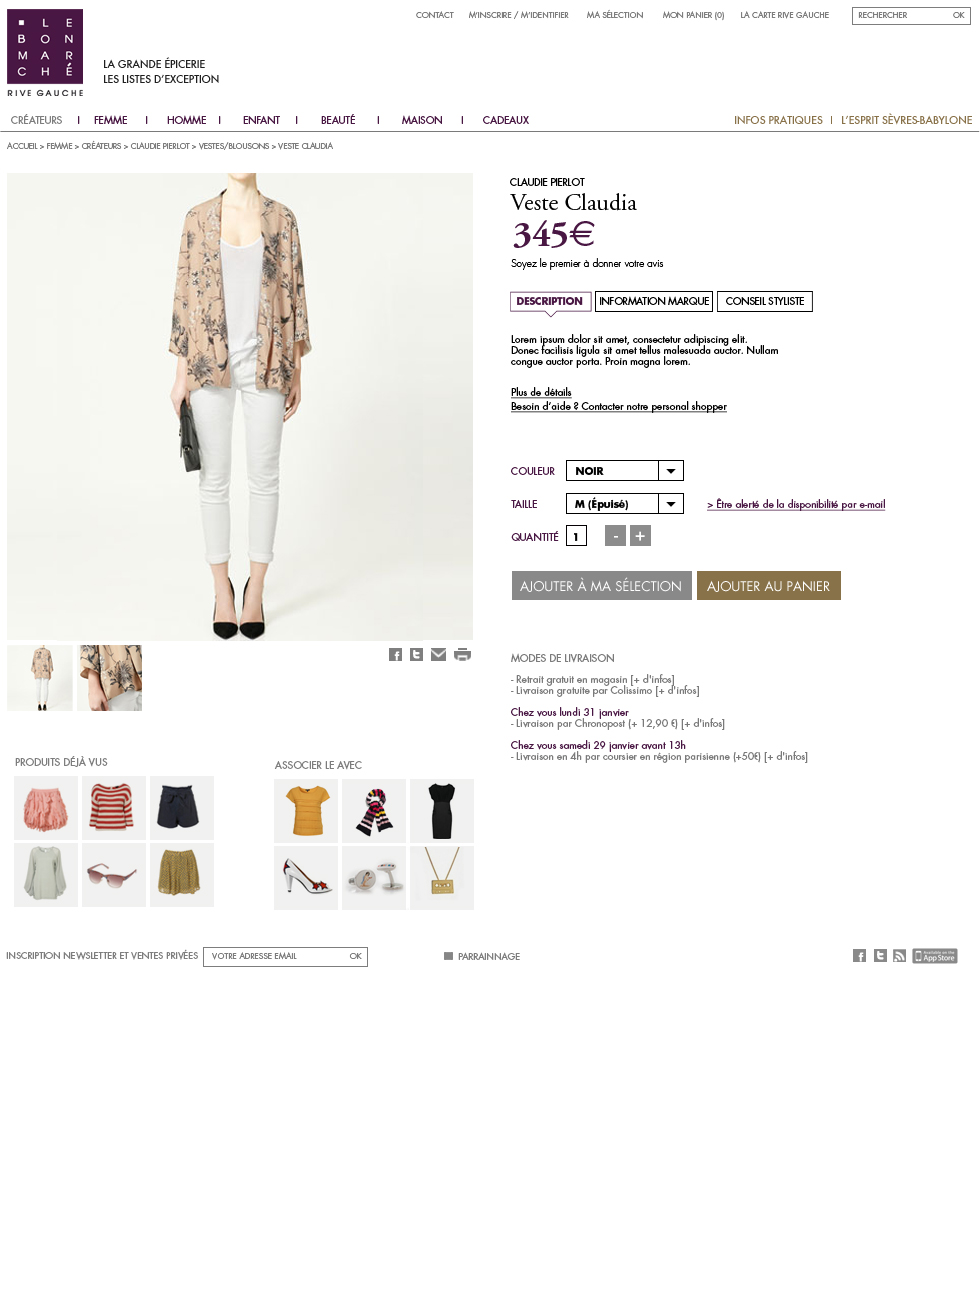Increase quantity with the plus button
Viewport: 980px width, 1303px height.
pyautogui.click(x=640, y=536)
